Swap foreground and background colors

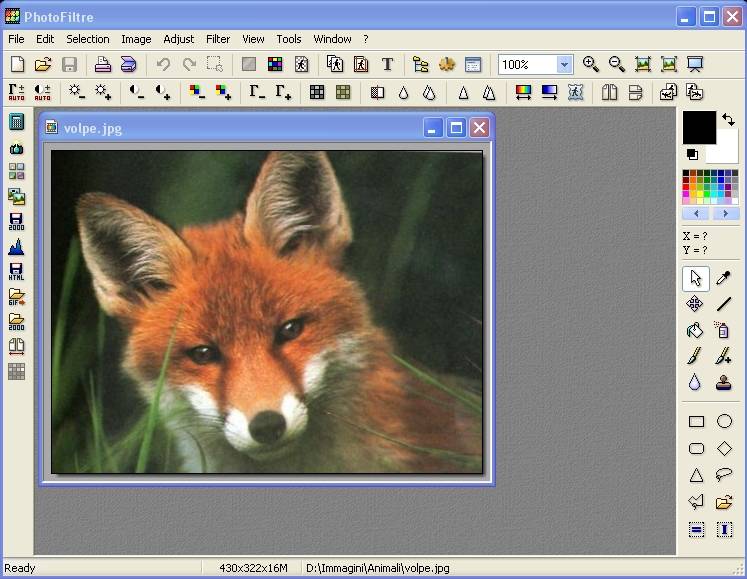pos(728,119)
